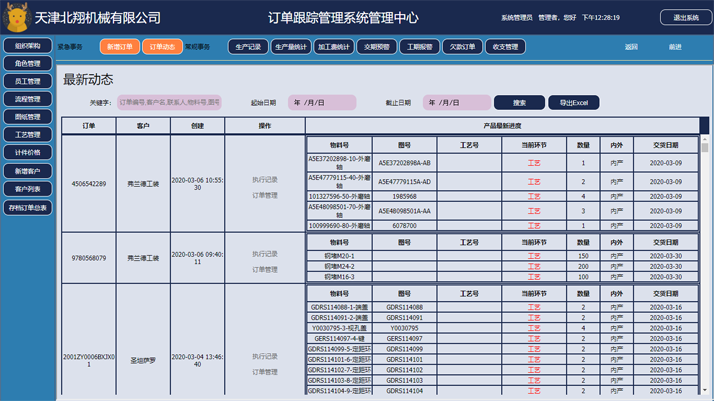Switch to the 新增订单 tab
714x401 pixels.
pyautogui.click(x=119, y=47)
